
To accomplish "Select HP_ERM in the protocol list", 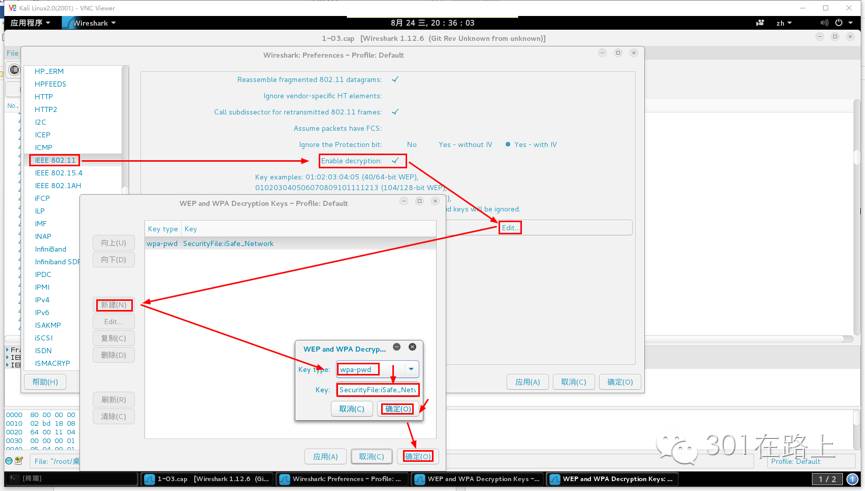I will (x=49, y=71).
